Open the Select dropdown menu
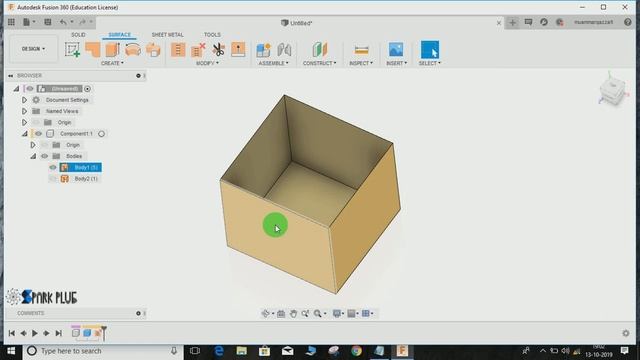This screenshot has width=640, height=360. tap(430, 63)
